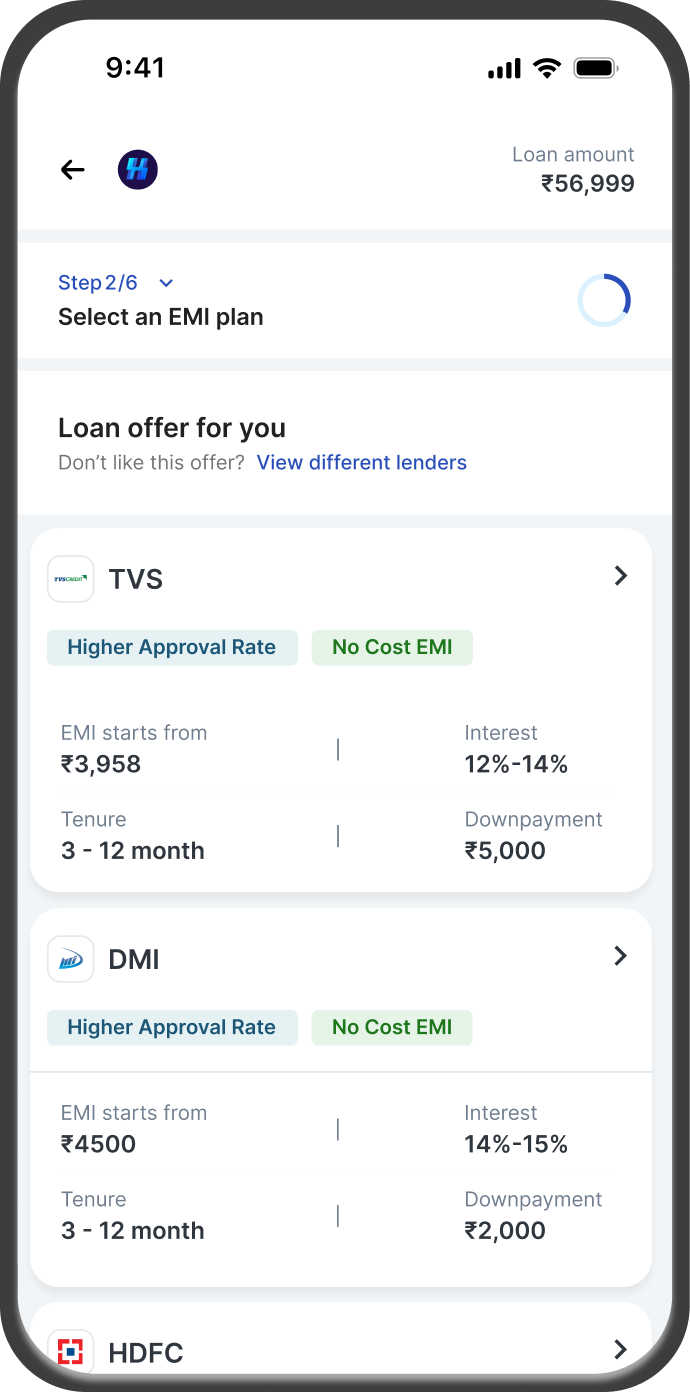690x1392 pixels.
Task: Tap the TVS Credit logo icon
Action: 71,579
